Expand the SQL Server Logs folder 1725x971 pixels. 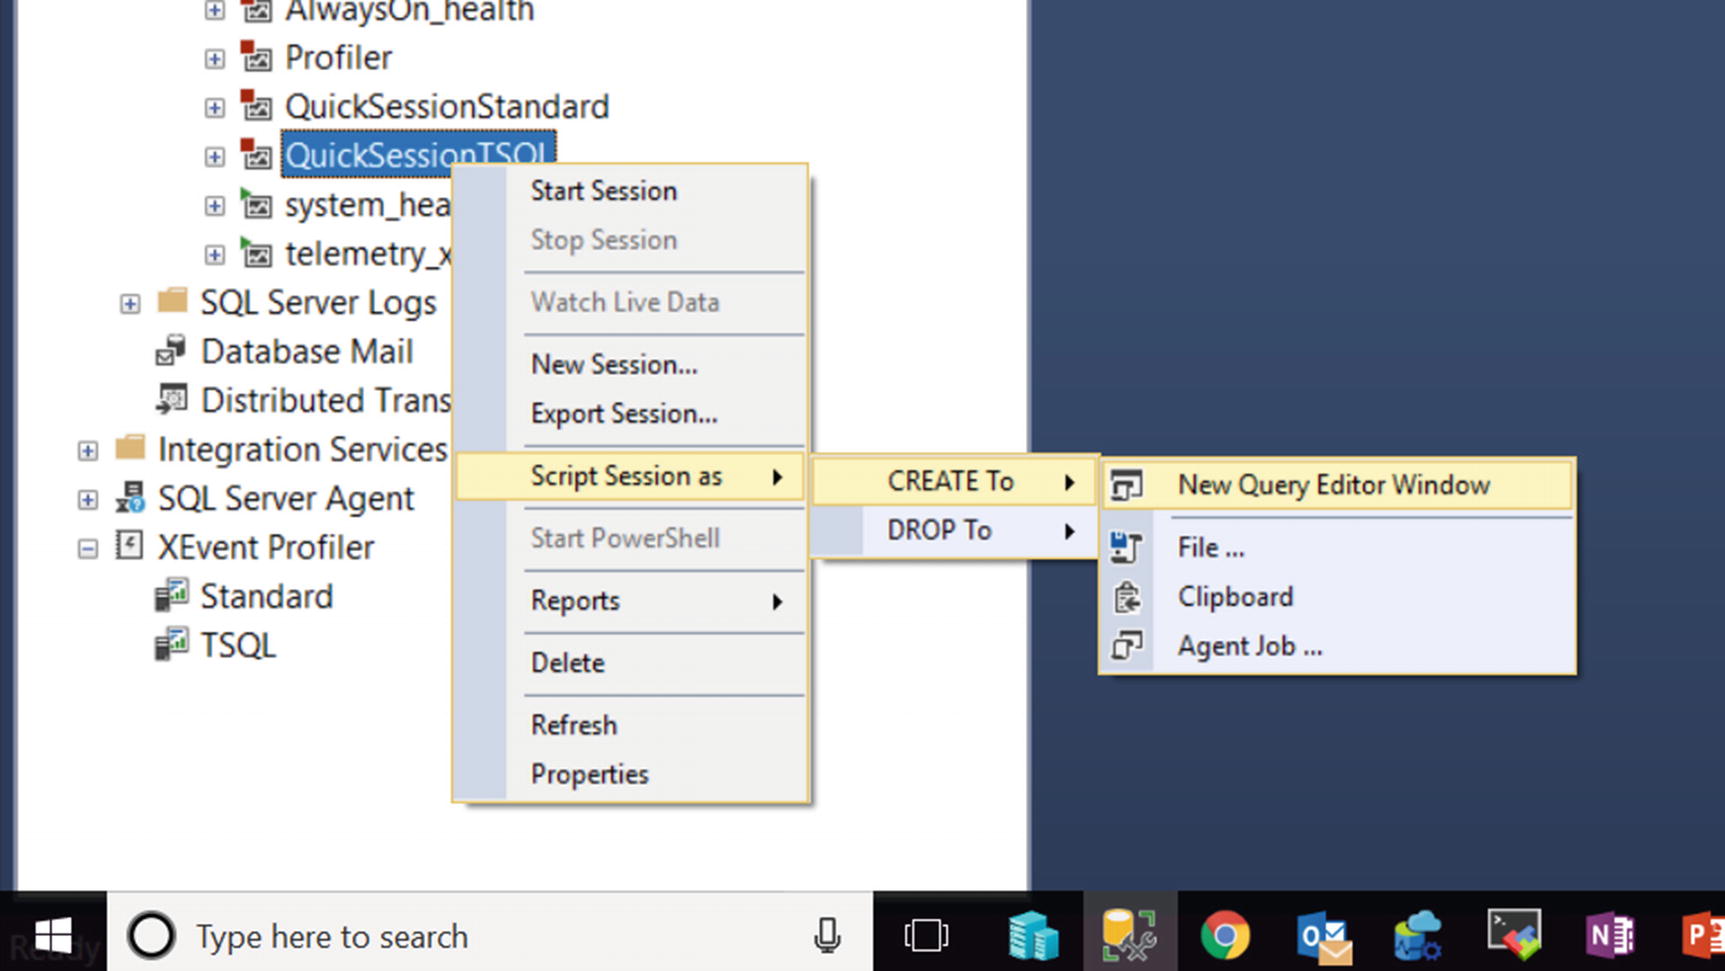[130, 303]
